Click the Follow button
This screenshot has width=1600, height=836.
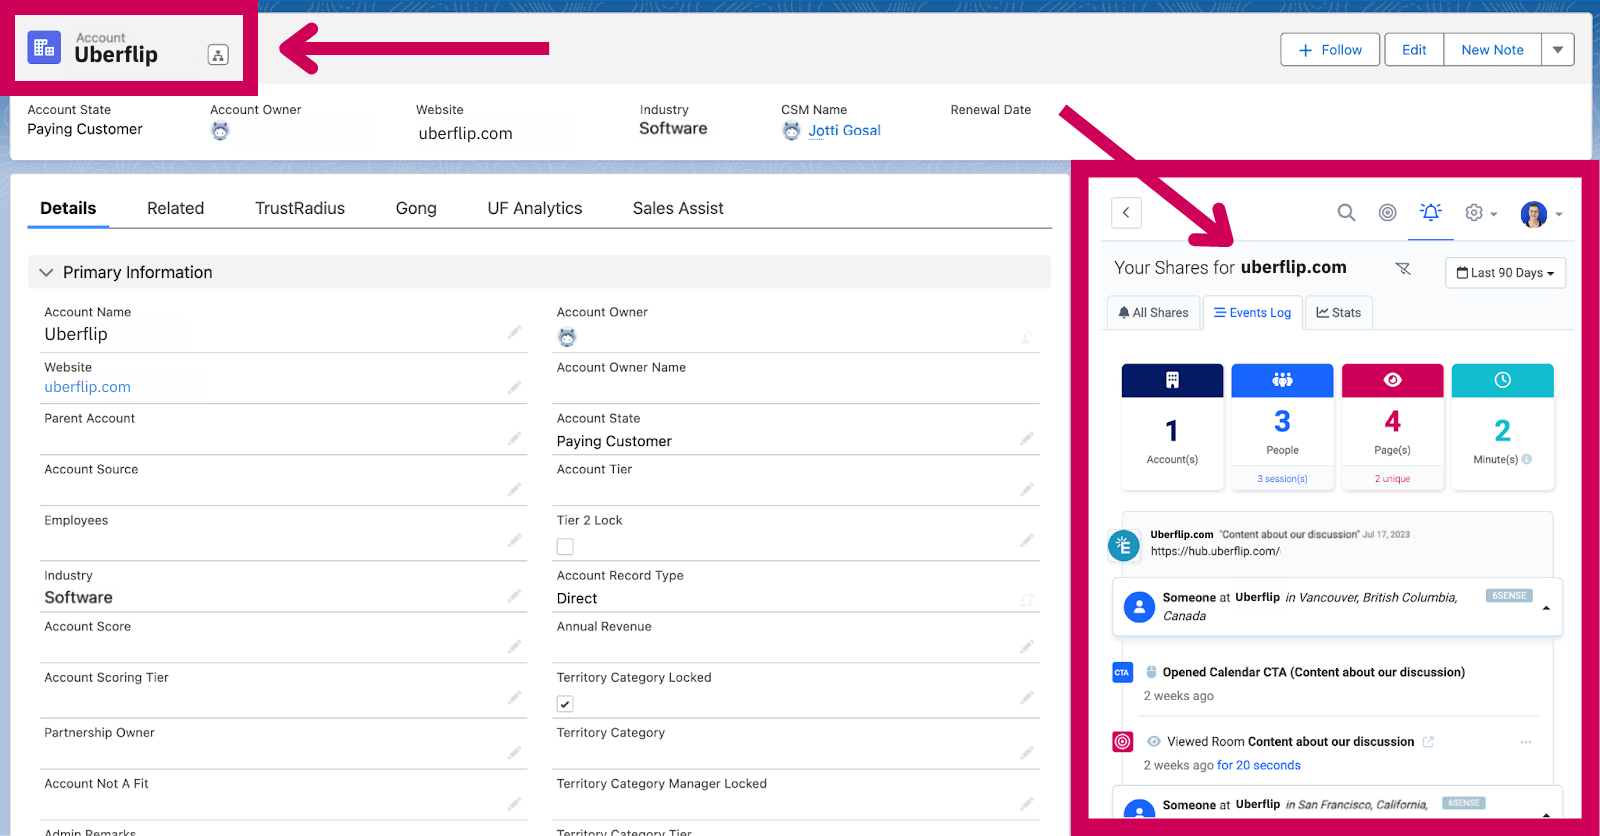[x=1330, y=50]
